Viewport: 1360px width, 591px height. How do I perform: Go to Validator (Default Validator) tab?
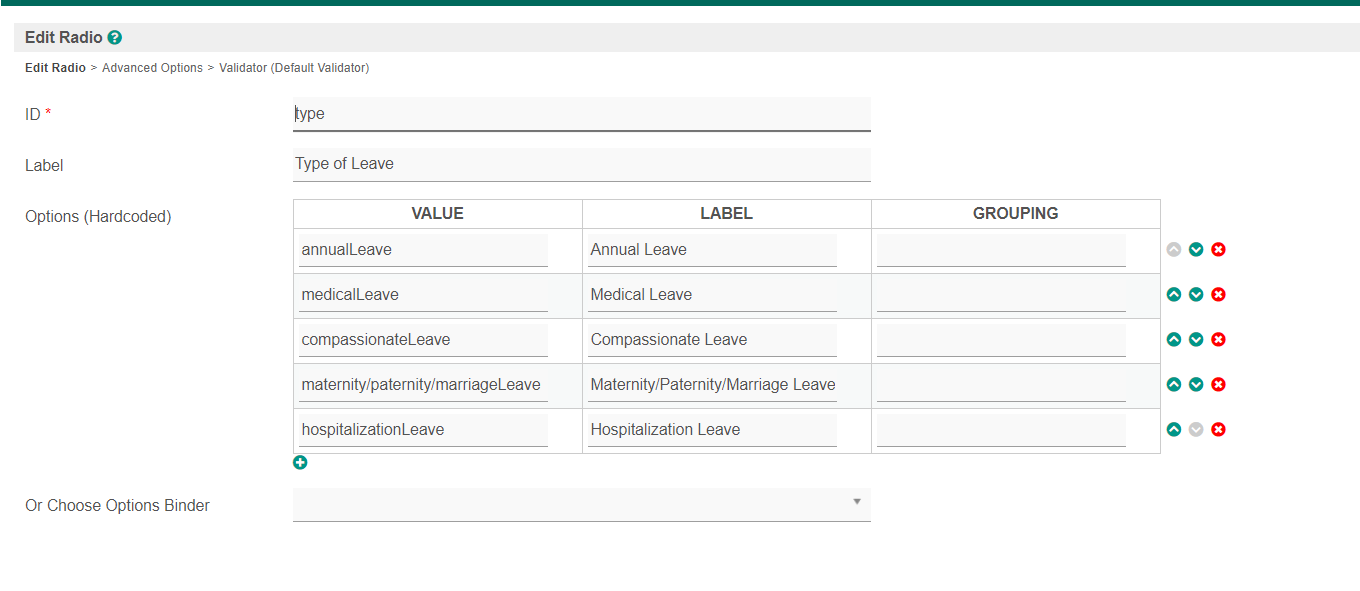pos(294,68)
